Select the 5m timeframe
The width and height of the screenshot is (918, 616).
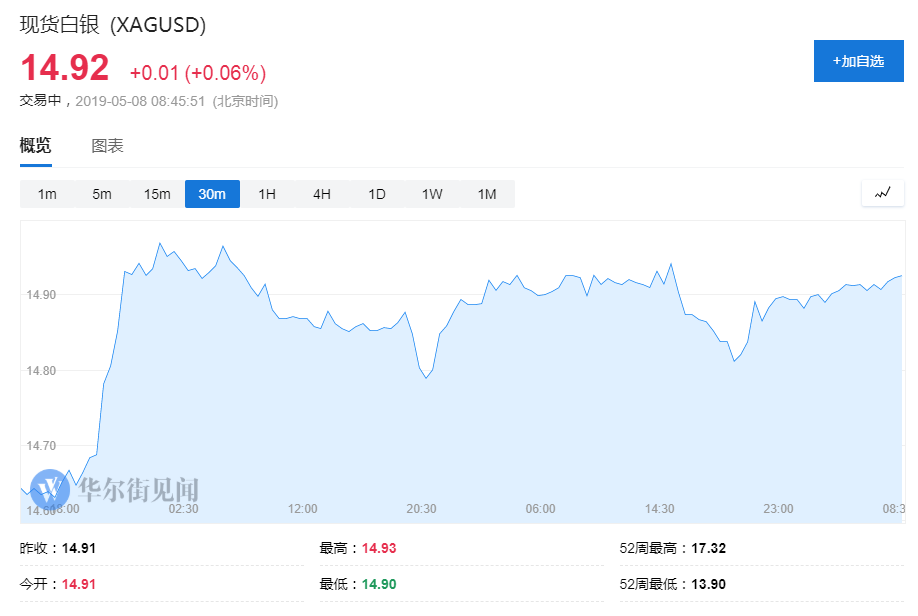tap(101, 194)
